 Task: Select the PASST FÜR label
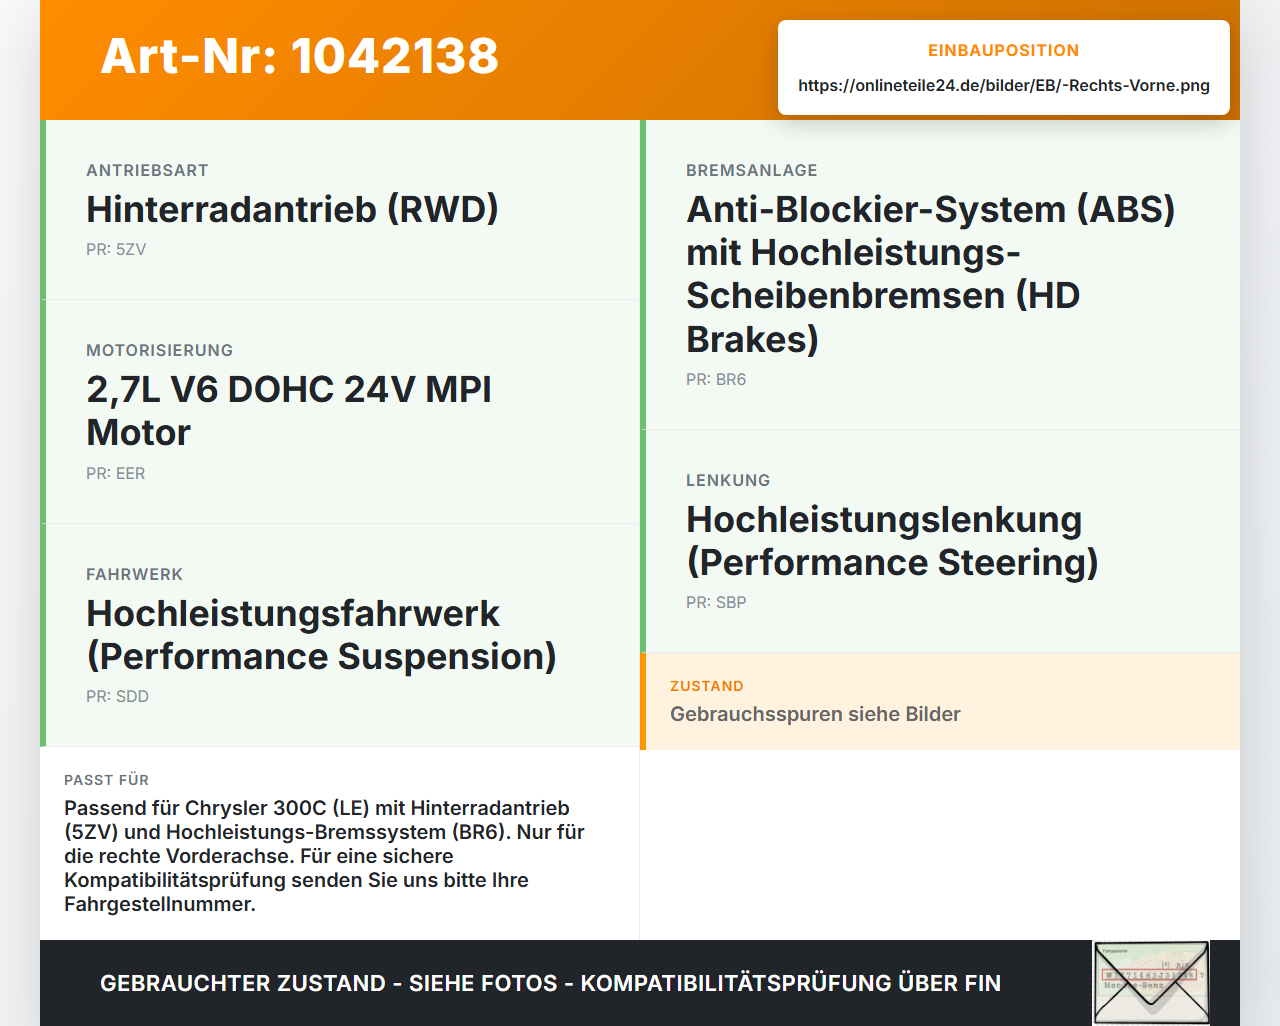[x=106, y=780]
